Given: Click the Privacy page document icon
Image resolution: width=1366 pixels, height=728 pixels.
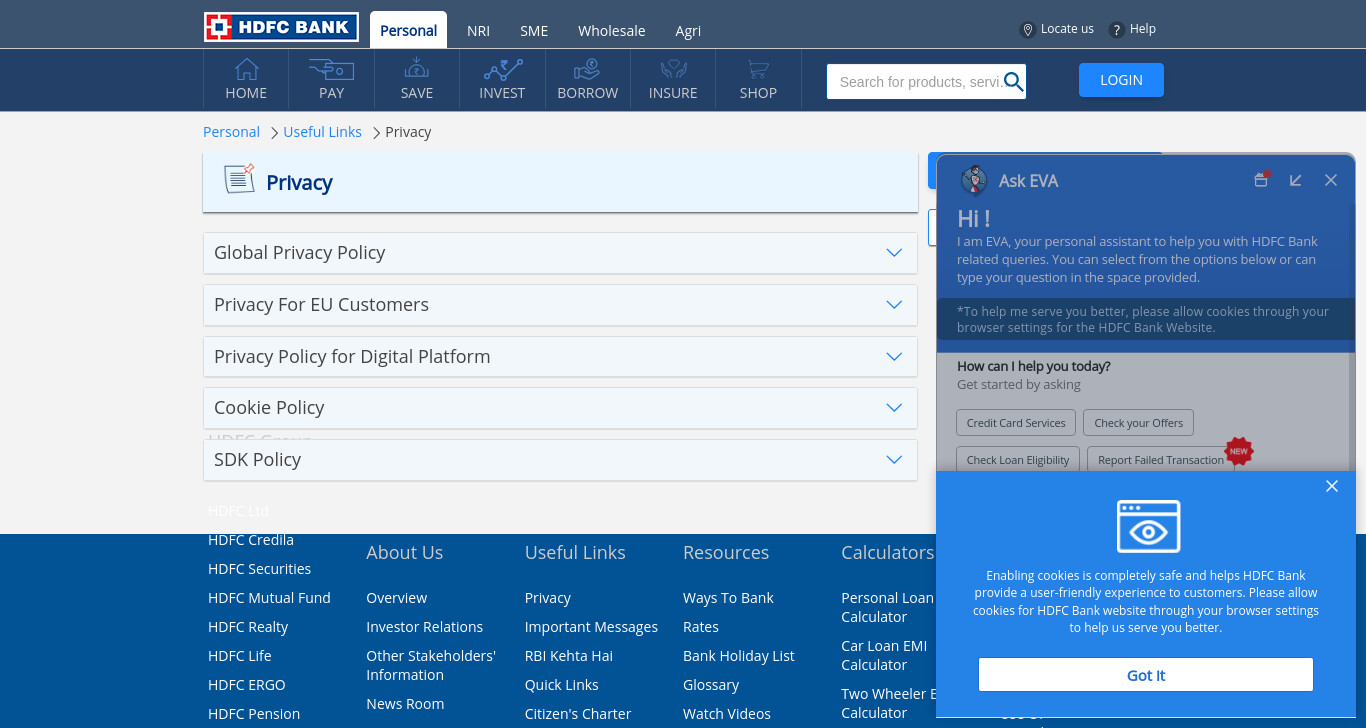Looking at the screenshot, I should coord(239,179).
